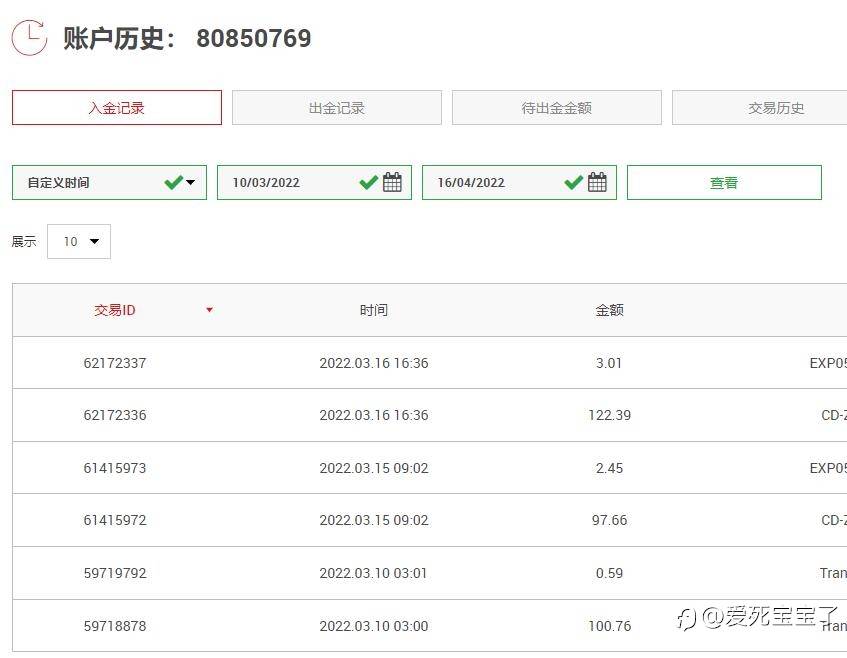Viewport: 847px width, 658px height.
Task: Click the 时间 column header
Action: 374,310
